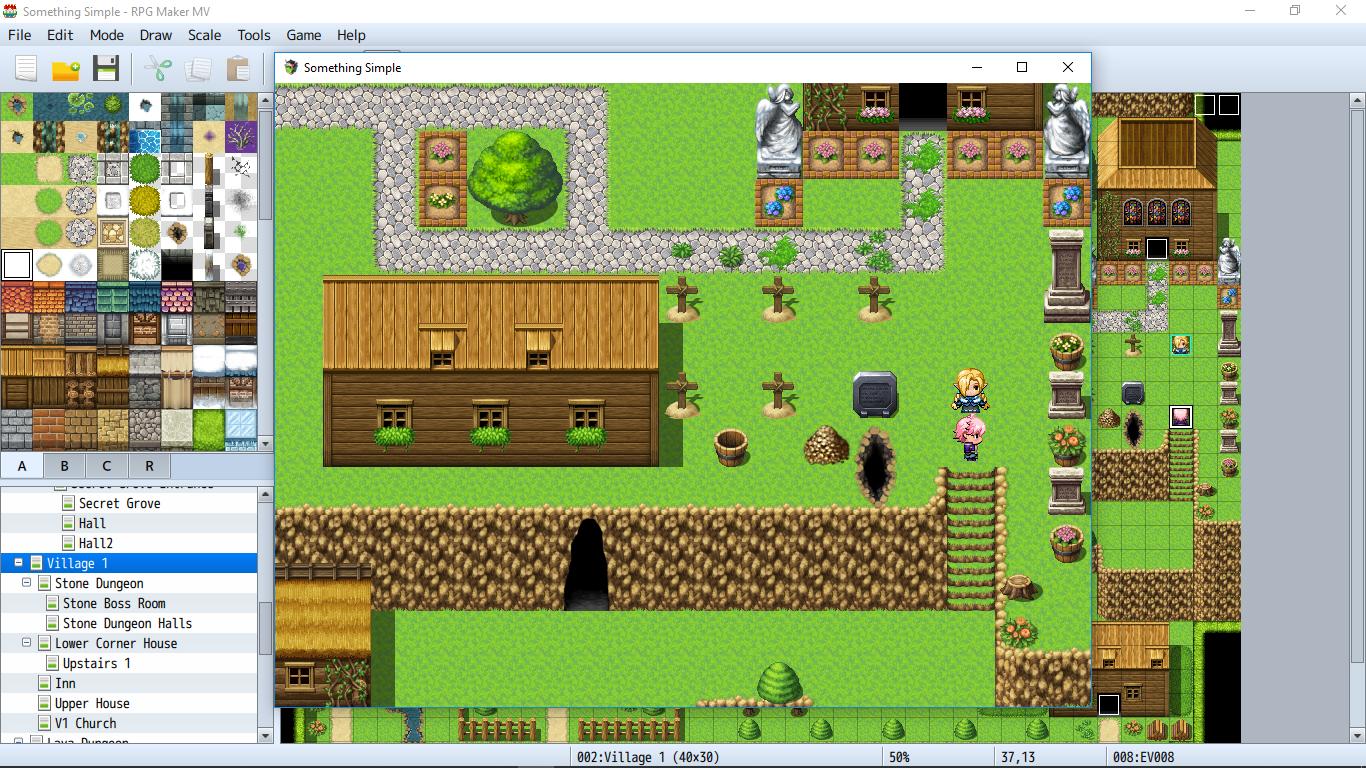
Task: Open the Game menu
Action: [304, 35]
